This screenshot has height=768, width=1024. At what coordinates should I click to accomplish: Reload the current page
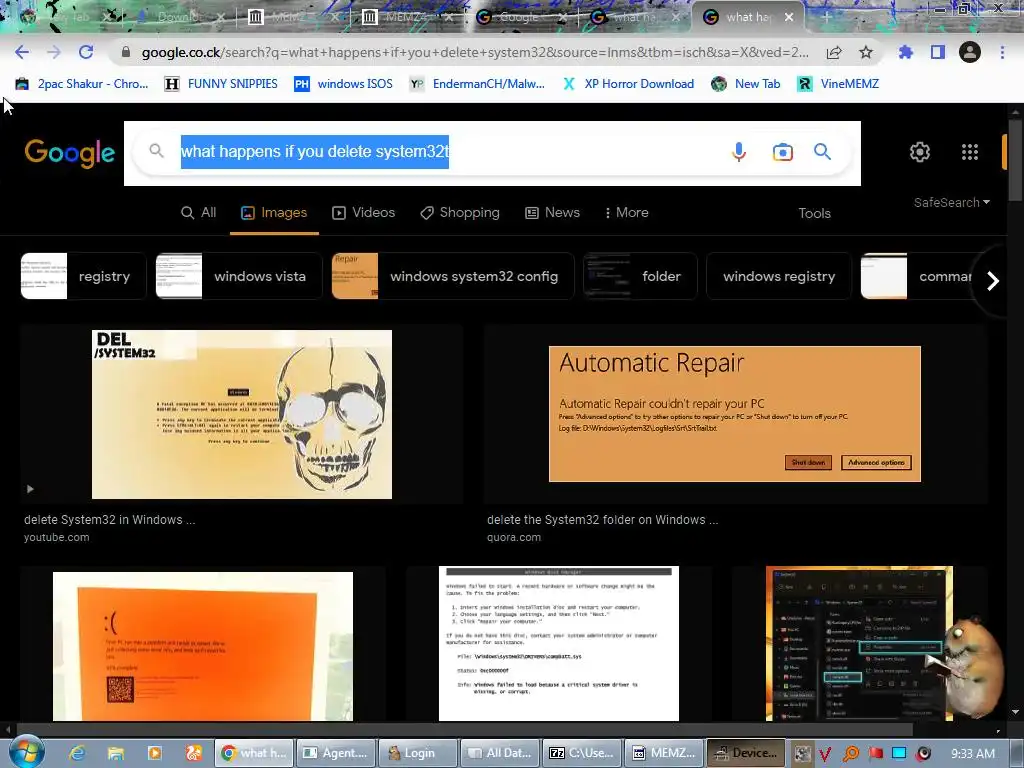86,52
